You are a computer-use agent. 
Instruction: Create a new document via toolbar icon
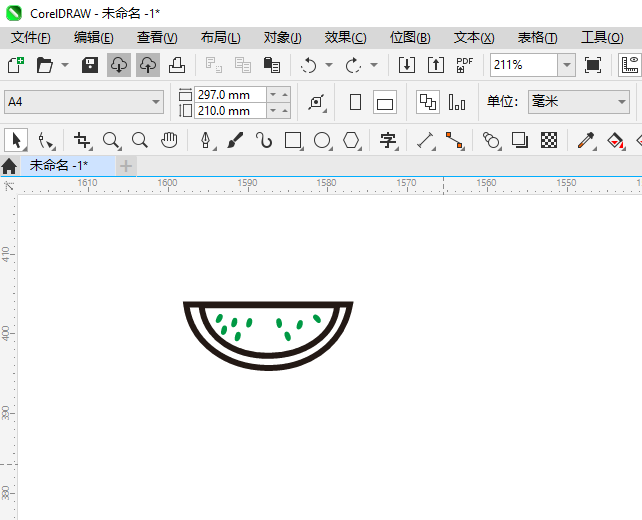pyautogui.click(x=16, y=65)
